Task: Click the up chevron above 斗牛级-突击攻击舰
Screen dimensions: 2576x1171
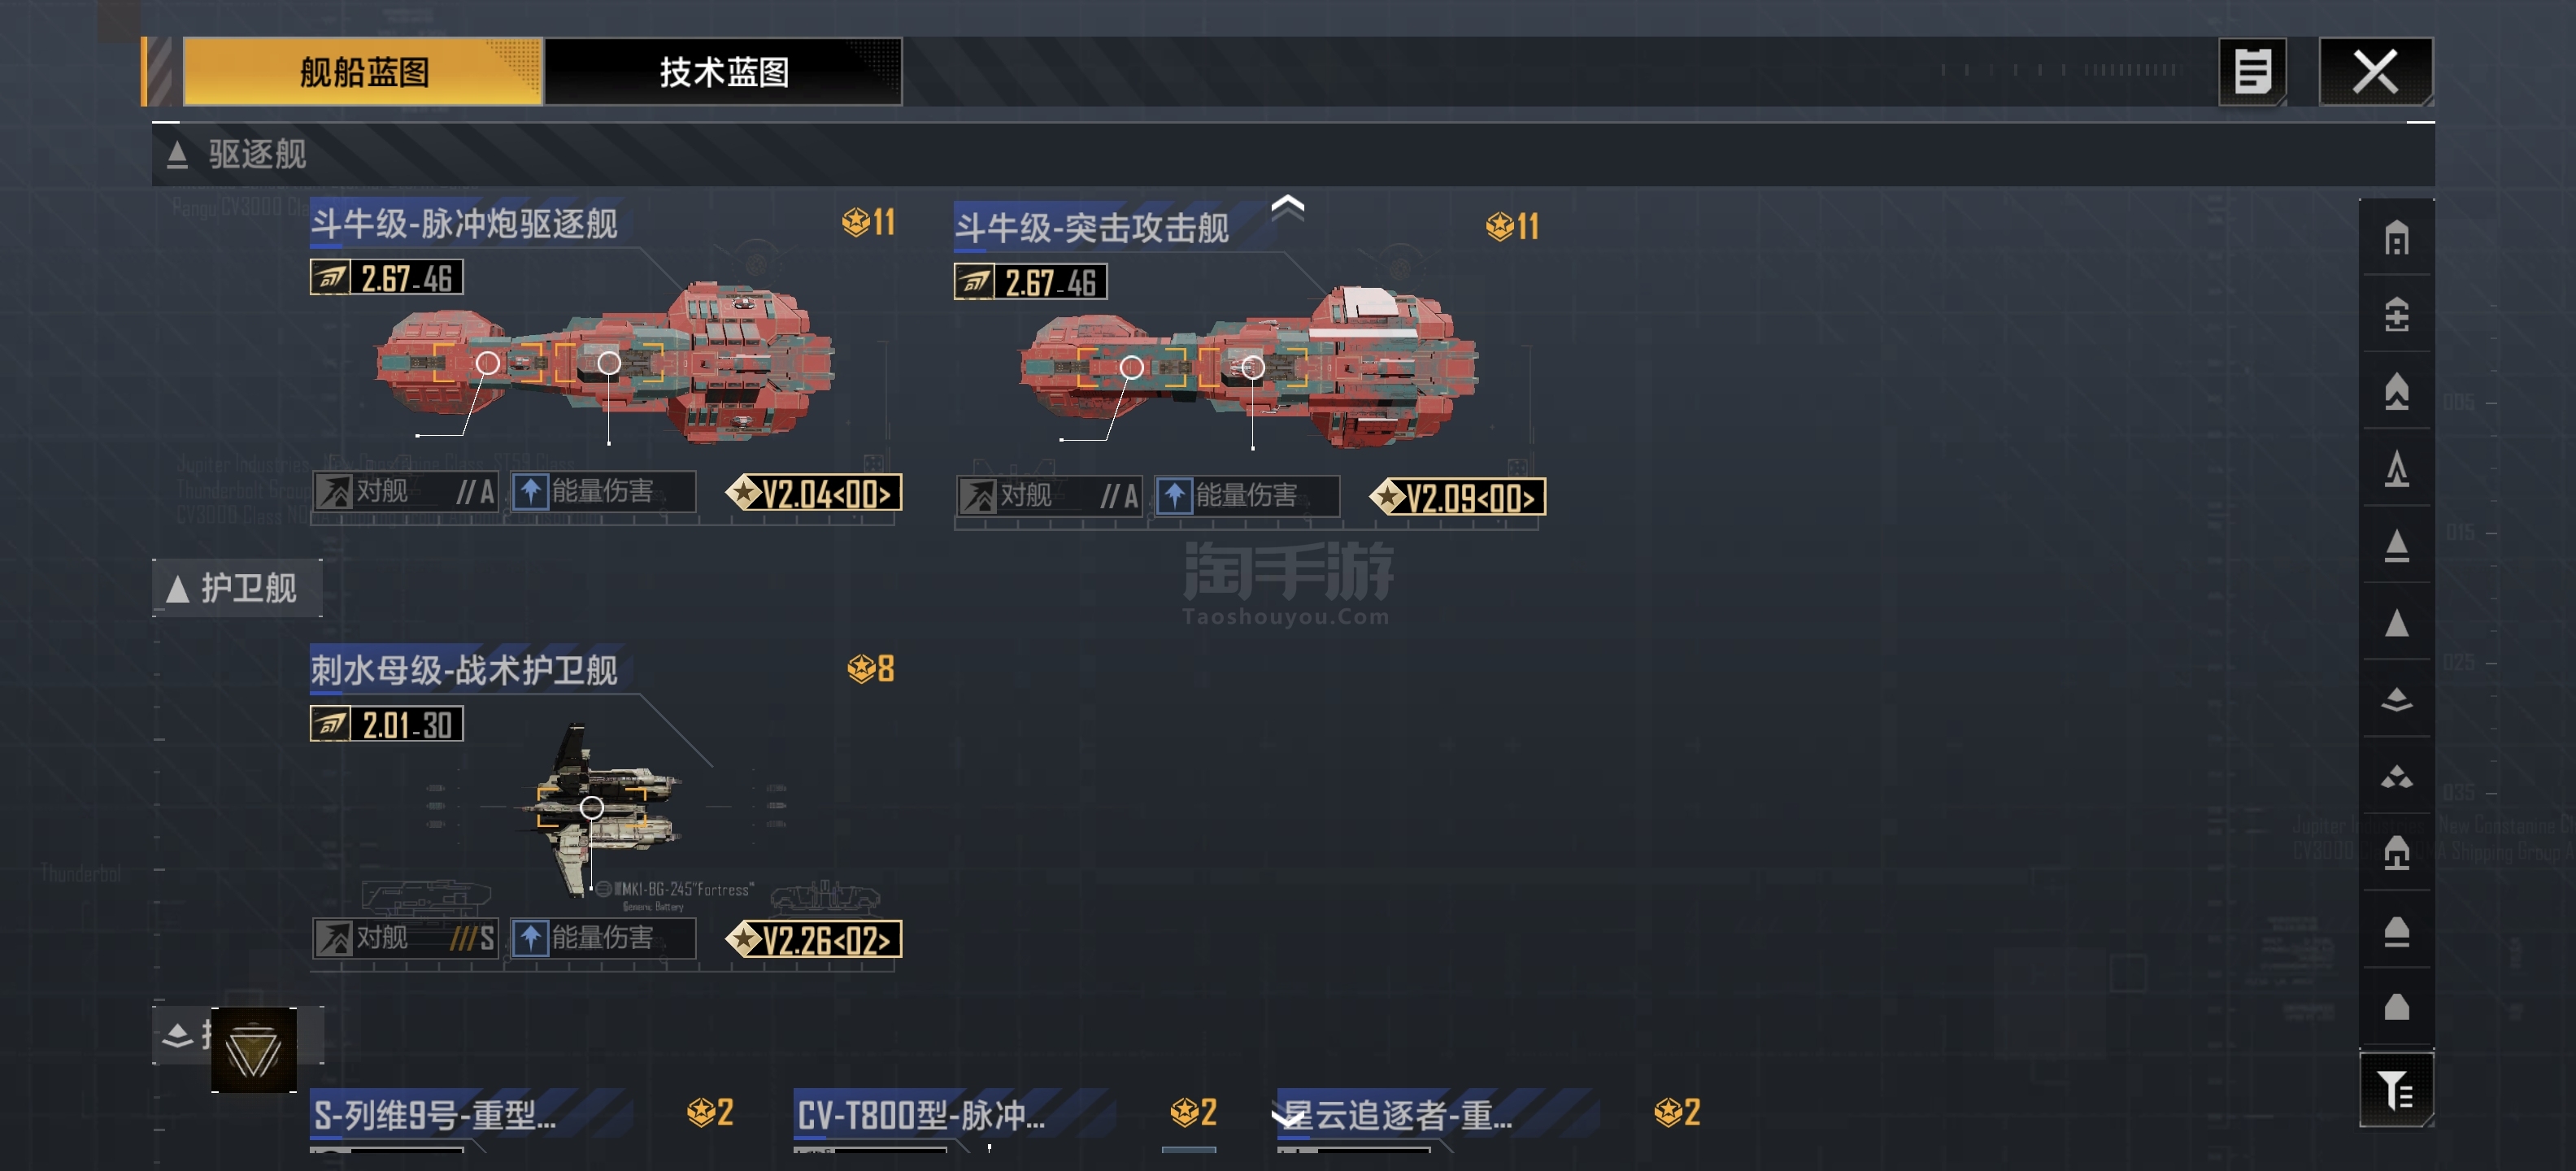Action: click(1288, 207)
